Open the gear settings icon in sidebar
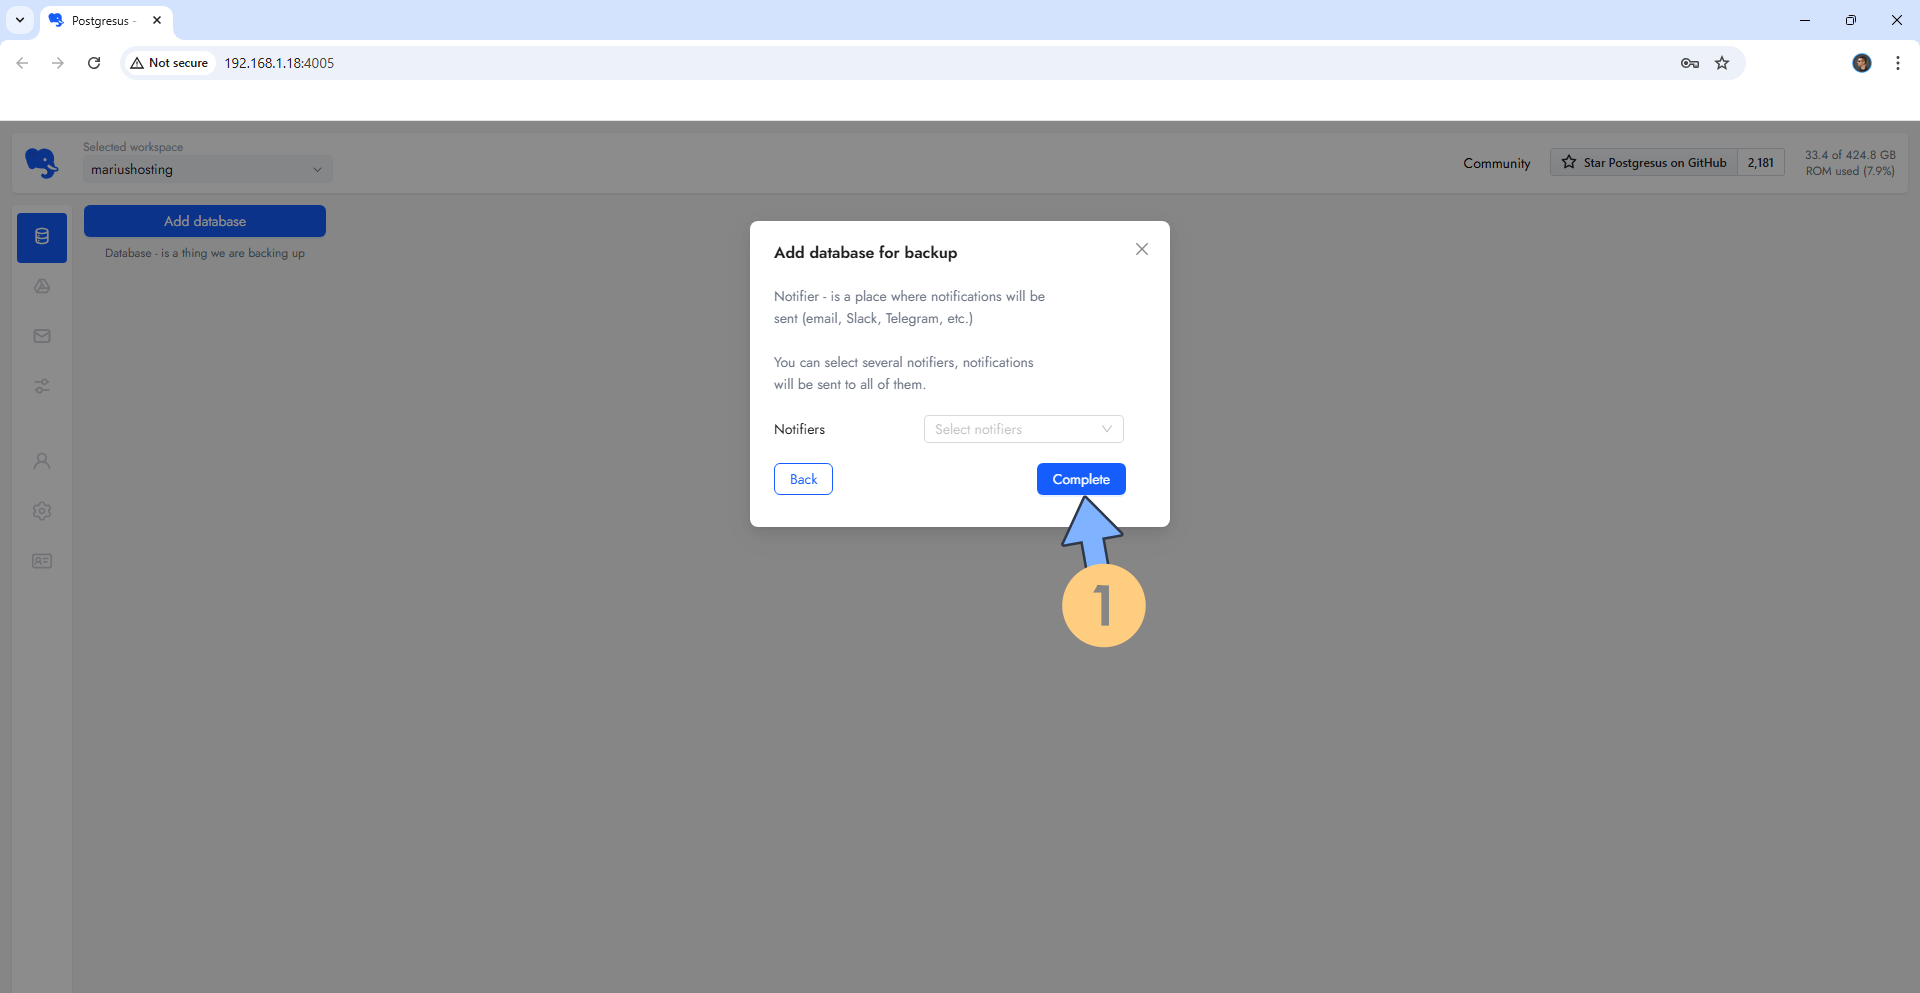Image resolution: width=1920 pixels, height=993 pixels. [x=42, y=511]
